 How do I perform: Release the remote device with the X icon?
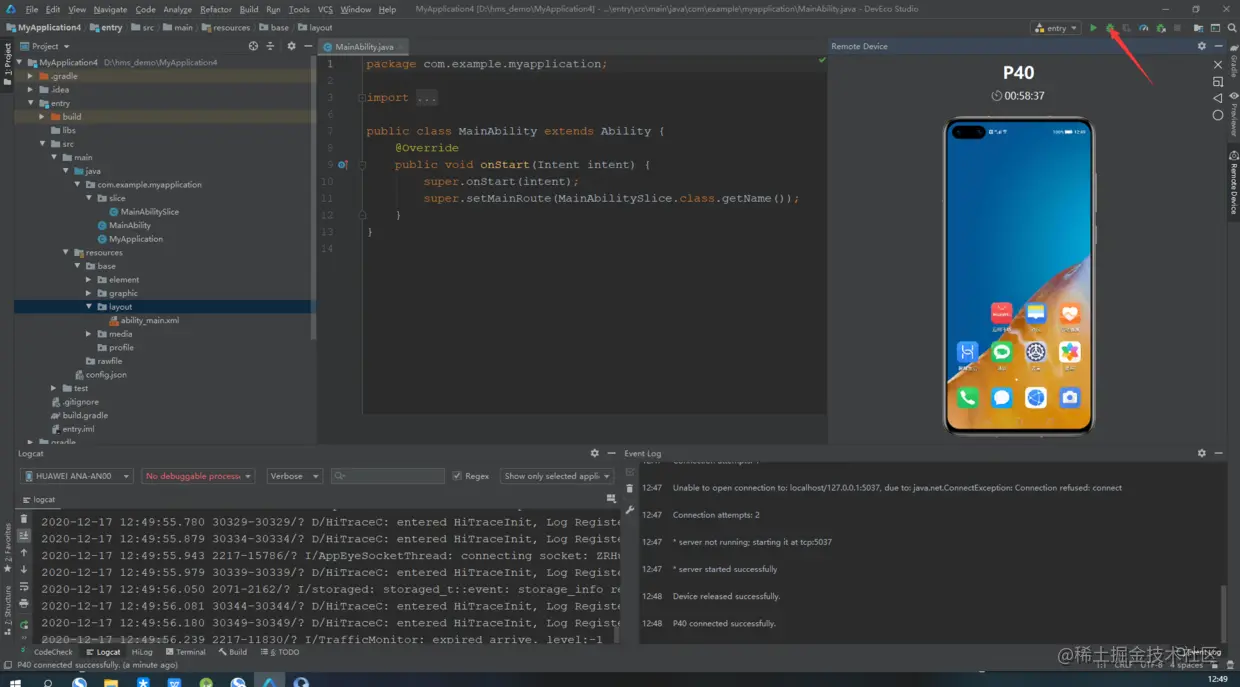[x=1218, y=65]
